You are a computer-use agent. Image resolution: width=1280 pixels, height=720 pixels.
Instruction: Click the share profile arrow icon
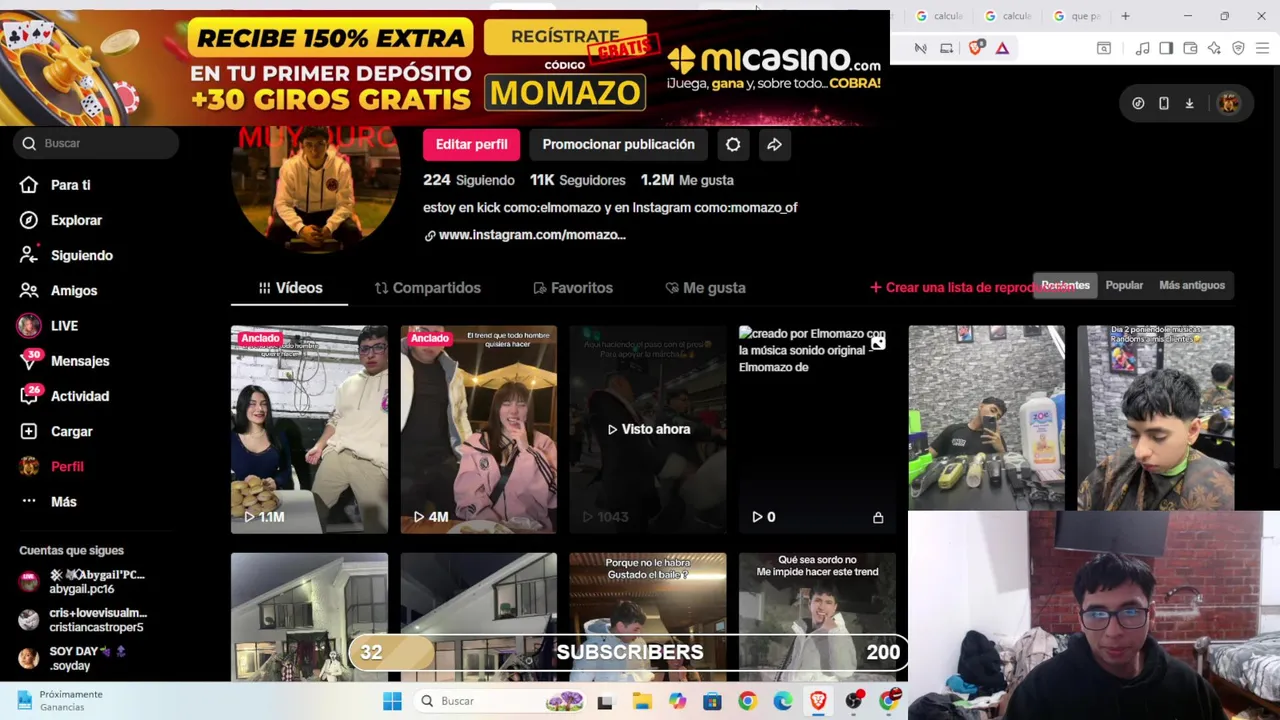pyautogui.click(x=774, y=144)
